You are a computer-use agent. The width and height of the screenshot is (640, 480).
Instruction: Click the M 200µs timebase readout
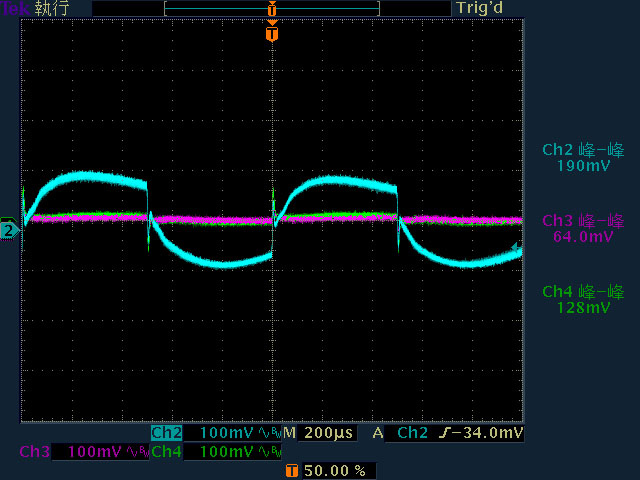tap(319, 433)
